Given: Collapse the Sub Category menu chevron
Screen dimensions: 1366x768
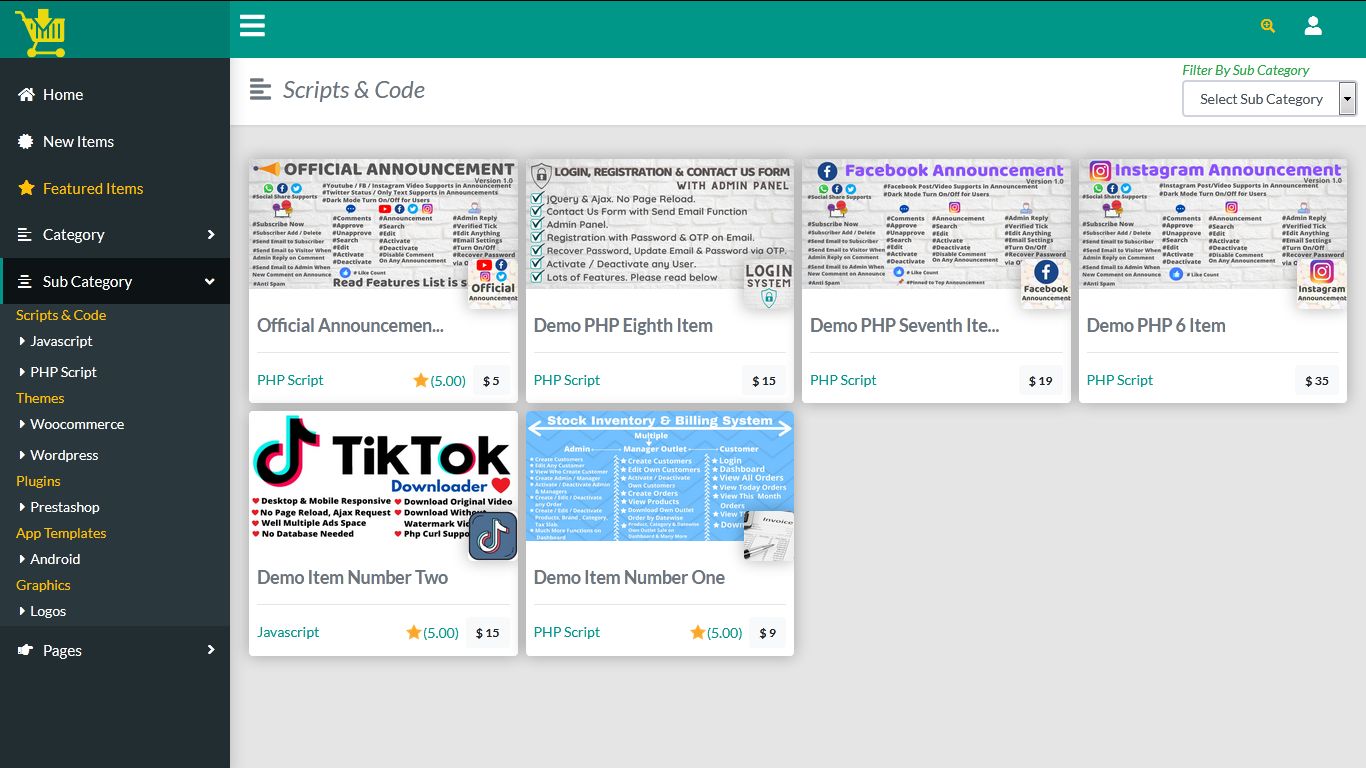Looking at the screenshot, I should click(210, 282).
